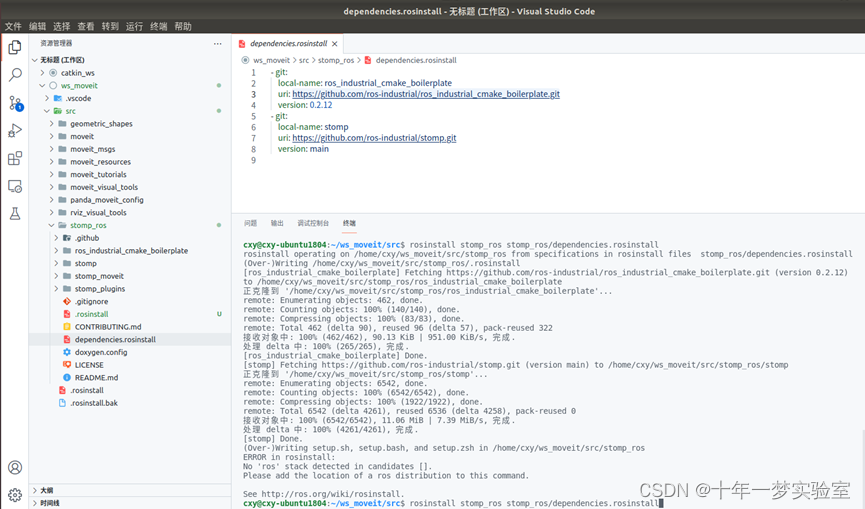Screen dimensions: 865x509
Task: Open the Accounts icon in activity bar
Action: click(x=15, y=468)
